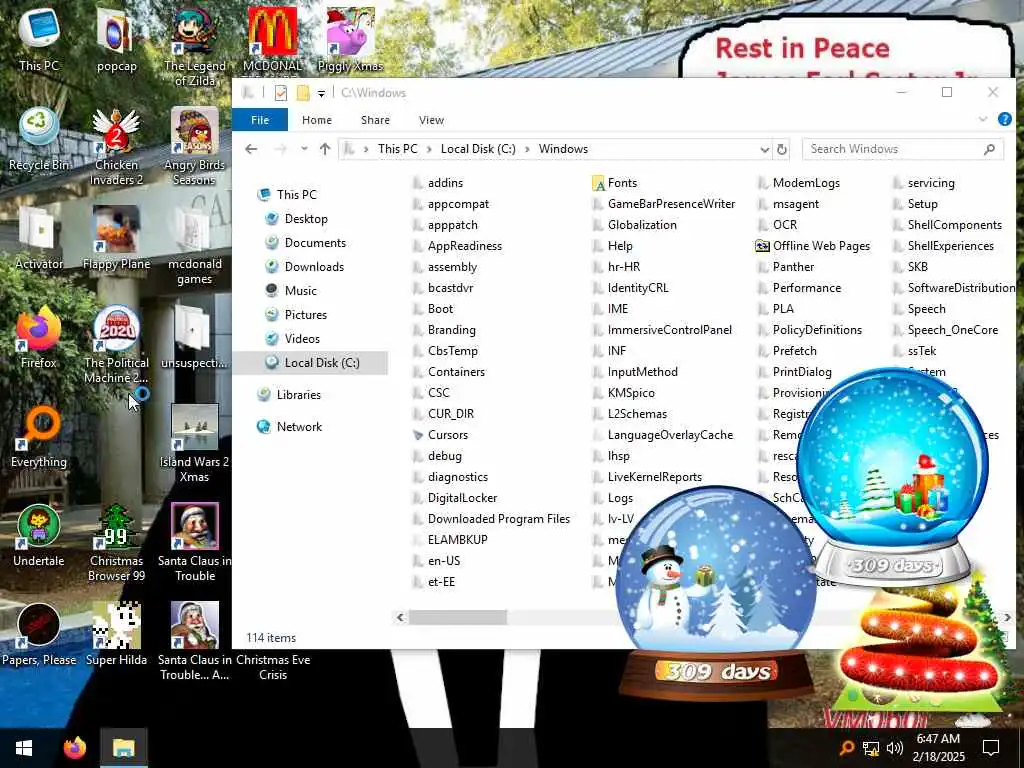Click the Properties quick access toolbar icon
This screenshot has height=768, width=1024.
pos(281,93)
